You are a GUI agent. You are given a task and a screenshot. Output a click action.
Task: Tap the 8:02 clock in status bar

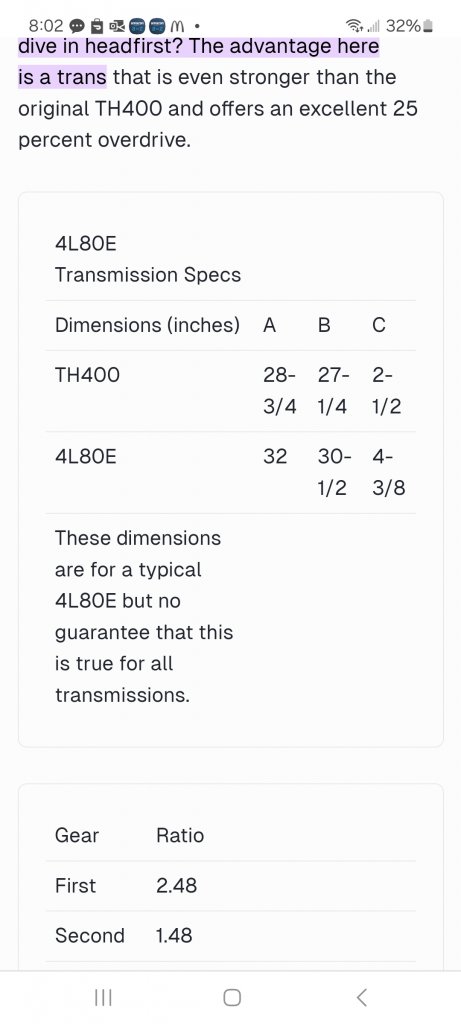click(x=46, y=27)
